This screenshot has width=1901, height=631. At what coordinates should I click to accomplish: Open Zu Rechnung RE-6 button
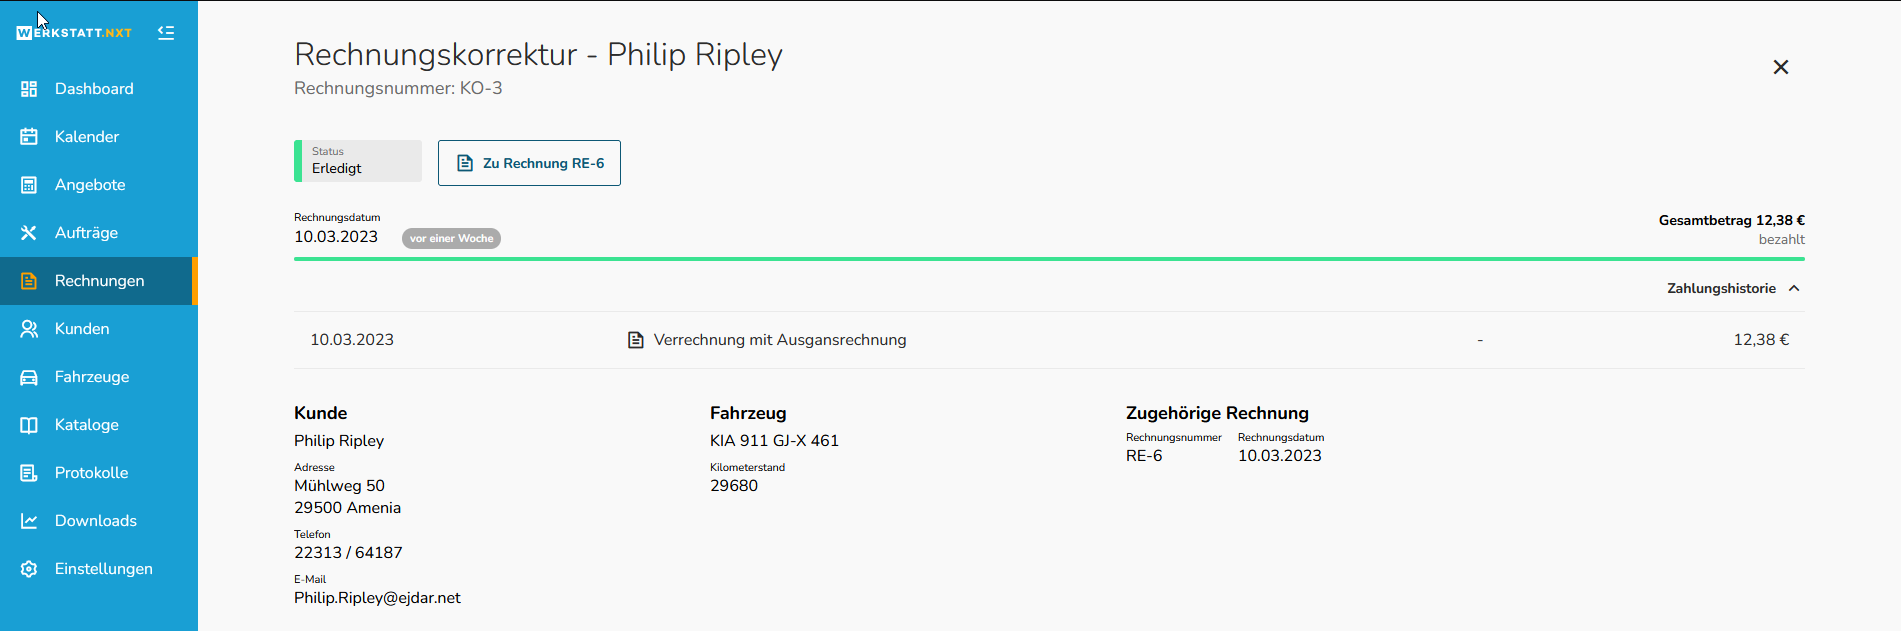(529, 163)
